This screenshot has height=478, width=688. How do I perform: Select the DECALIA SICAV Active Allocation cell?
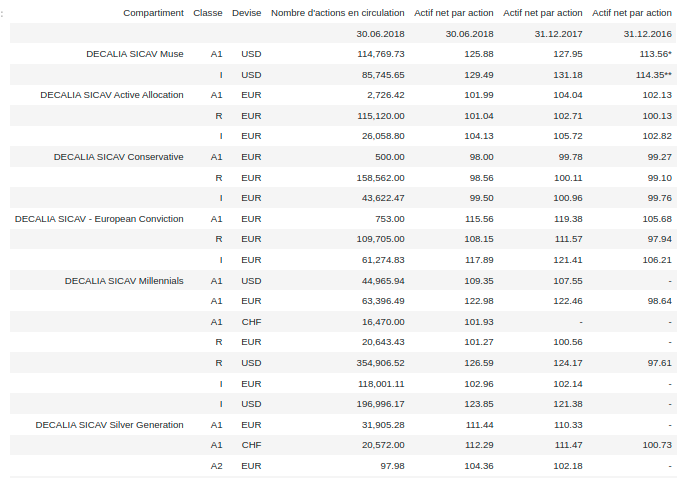(112, 95)
